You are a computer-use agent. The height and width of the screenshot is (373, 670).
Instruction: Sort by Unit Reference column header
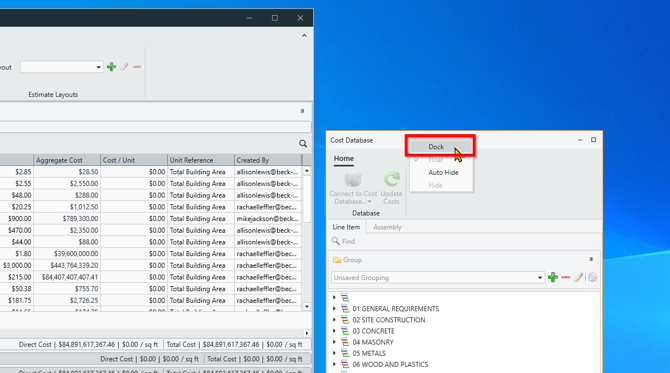click(x=201, y=160)
